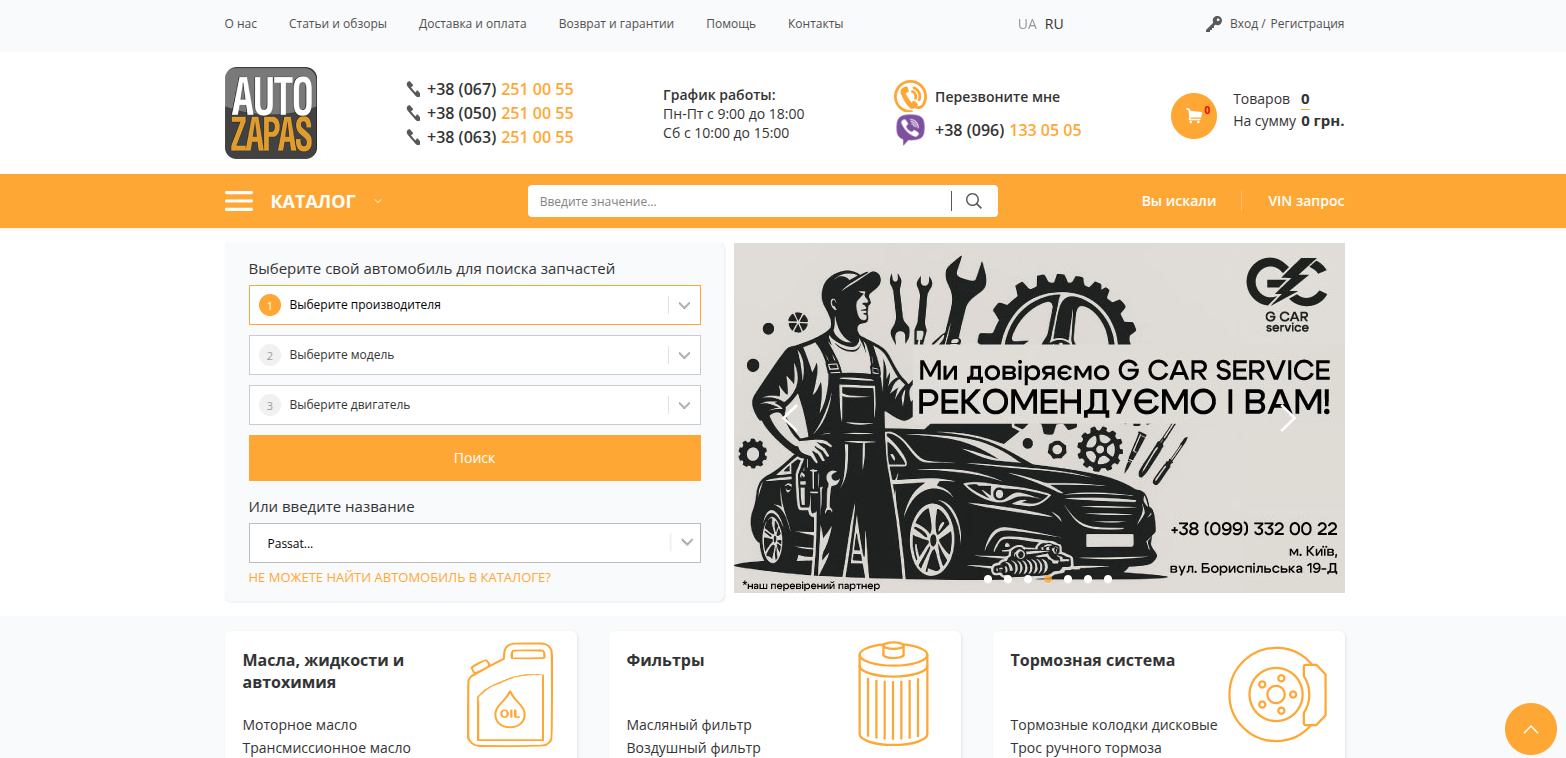
Task: Click the handset icon next to (063) number
Action: (x=413, y=137)
